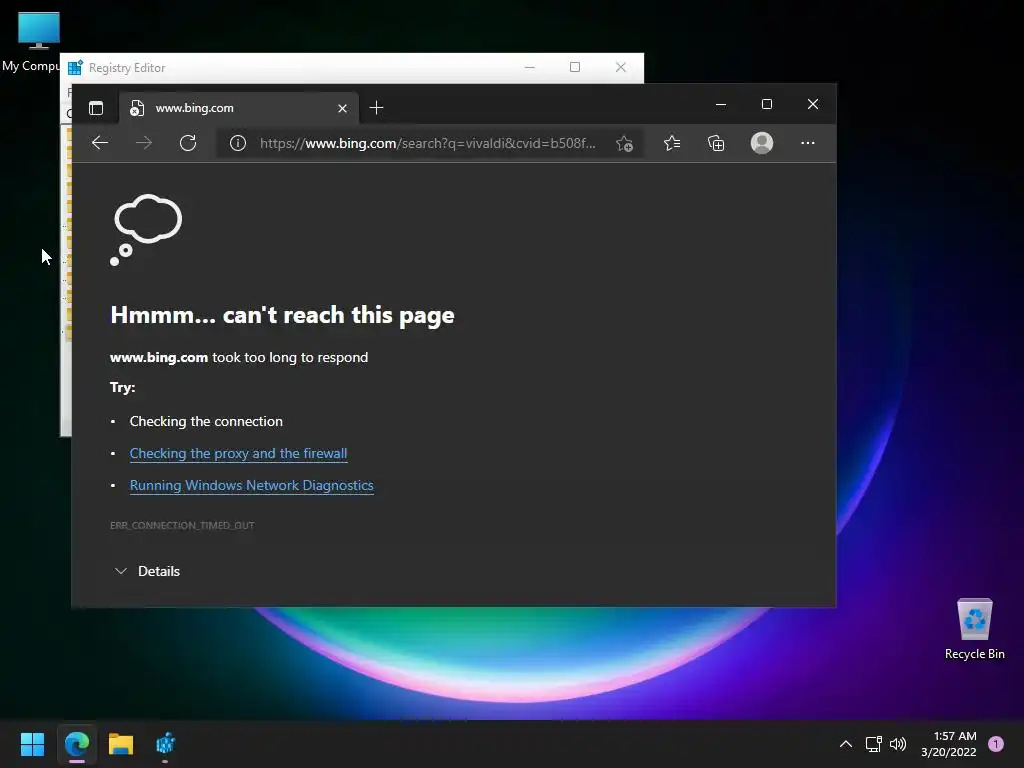Click Microsoft Edge taskbar icon

coord(76,744)
